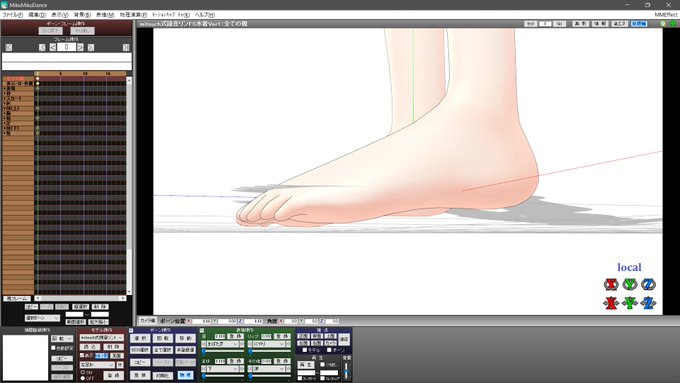Click the 再生 play button
The image size is (680, 383).
[305, 365]
